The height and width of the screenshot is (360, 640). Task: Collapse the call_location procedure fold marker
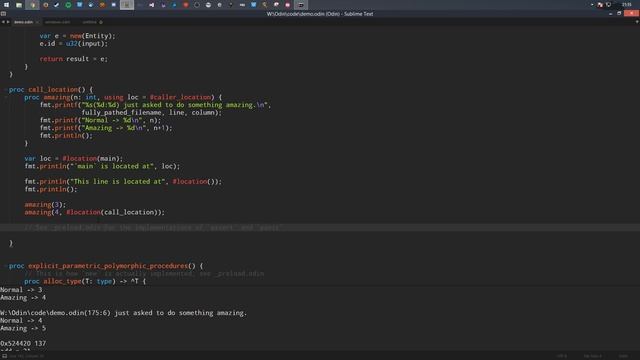[x=5, y=89]
